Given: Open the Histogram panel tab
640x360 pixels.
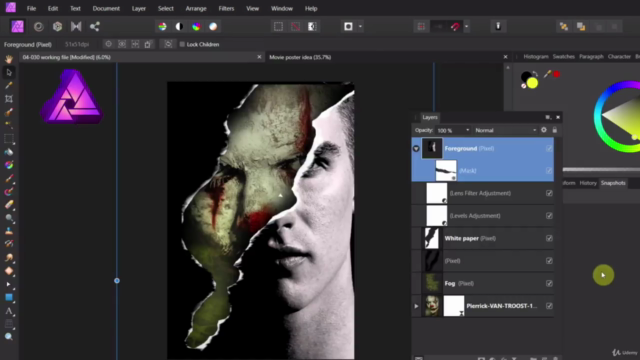Looking at the screenshot, I should [x=536, y=56].
